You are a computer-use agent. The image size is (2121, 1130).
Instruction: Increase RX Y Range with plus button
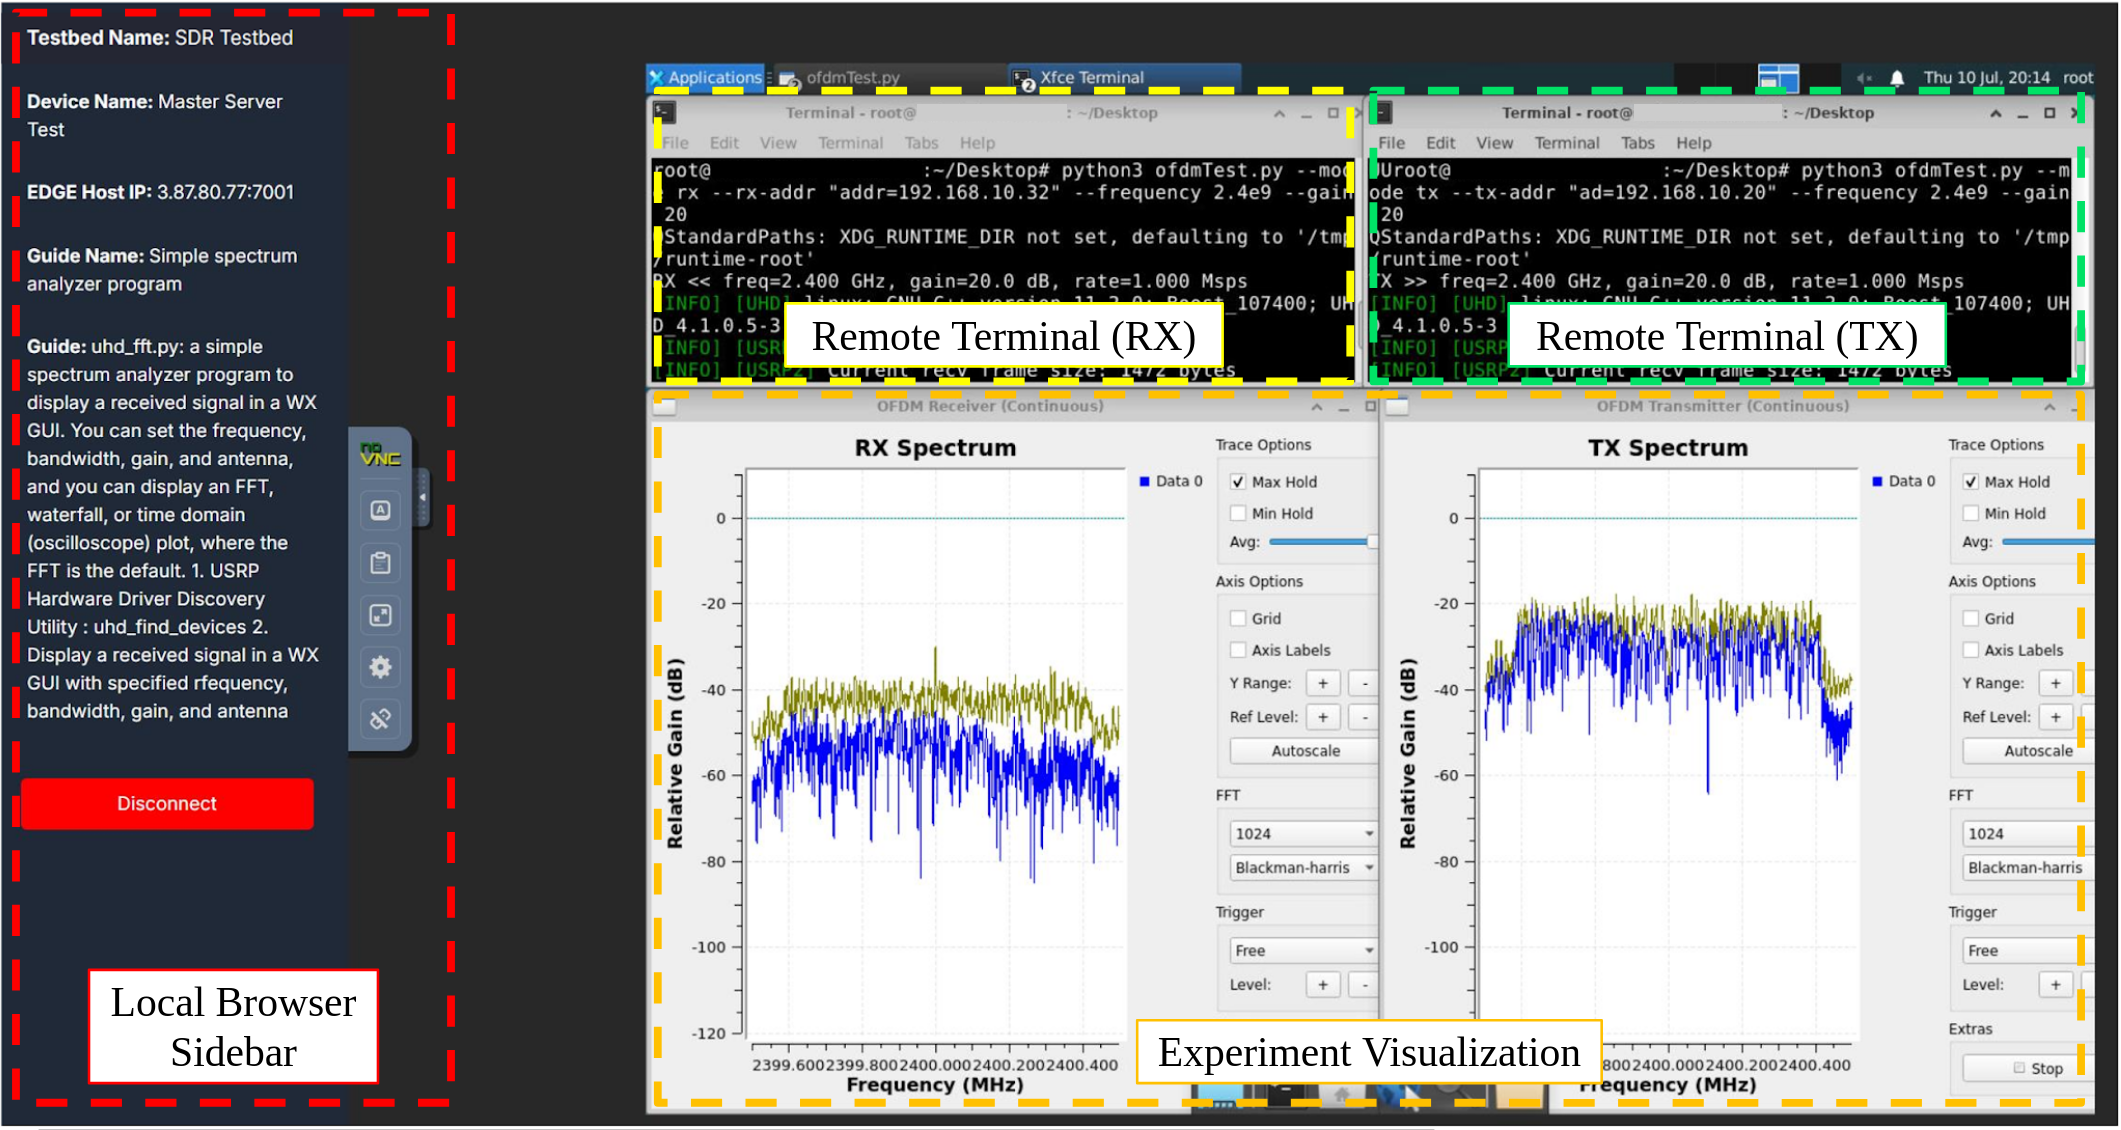coord(1322,684)
